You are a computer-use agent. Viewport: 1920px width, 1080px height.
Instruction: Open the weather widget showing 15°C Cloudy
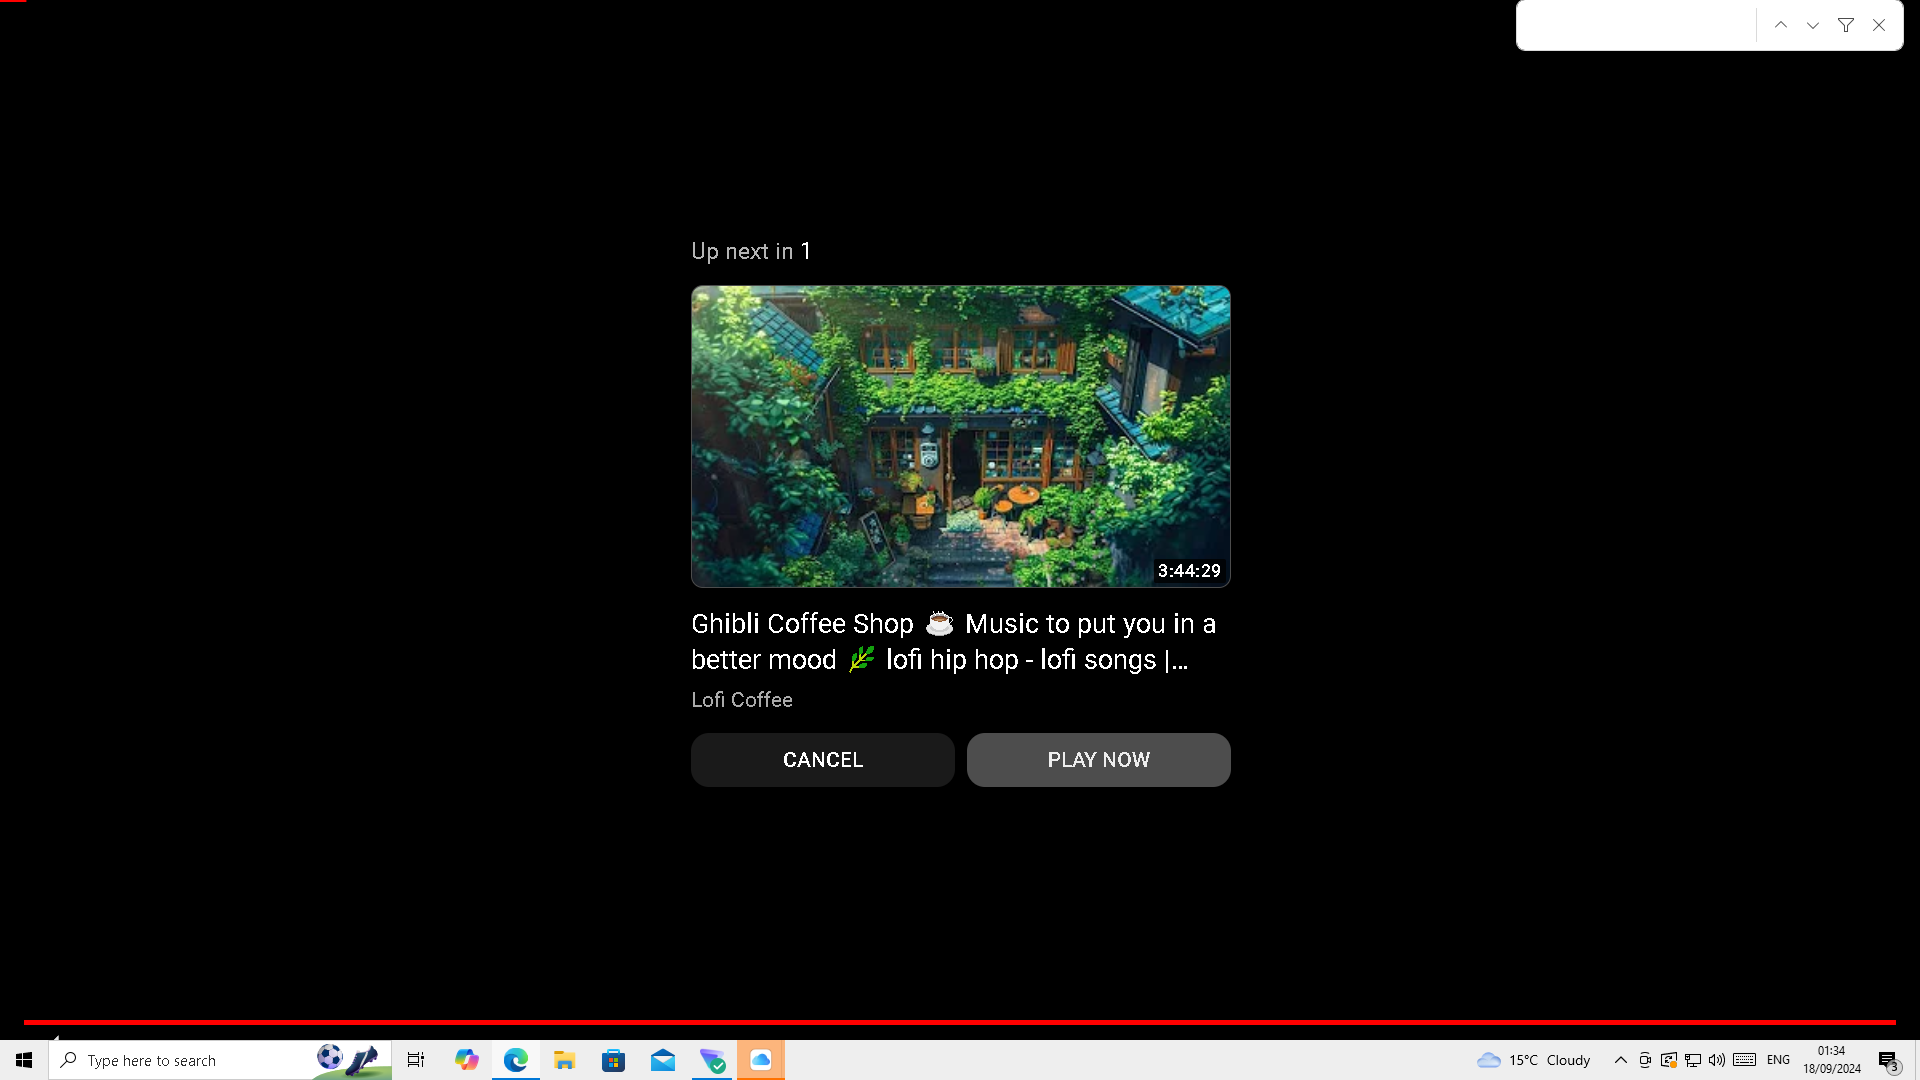pos(1534,1060)
